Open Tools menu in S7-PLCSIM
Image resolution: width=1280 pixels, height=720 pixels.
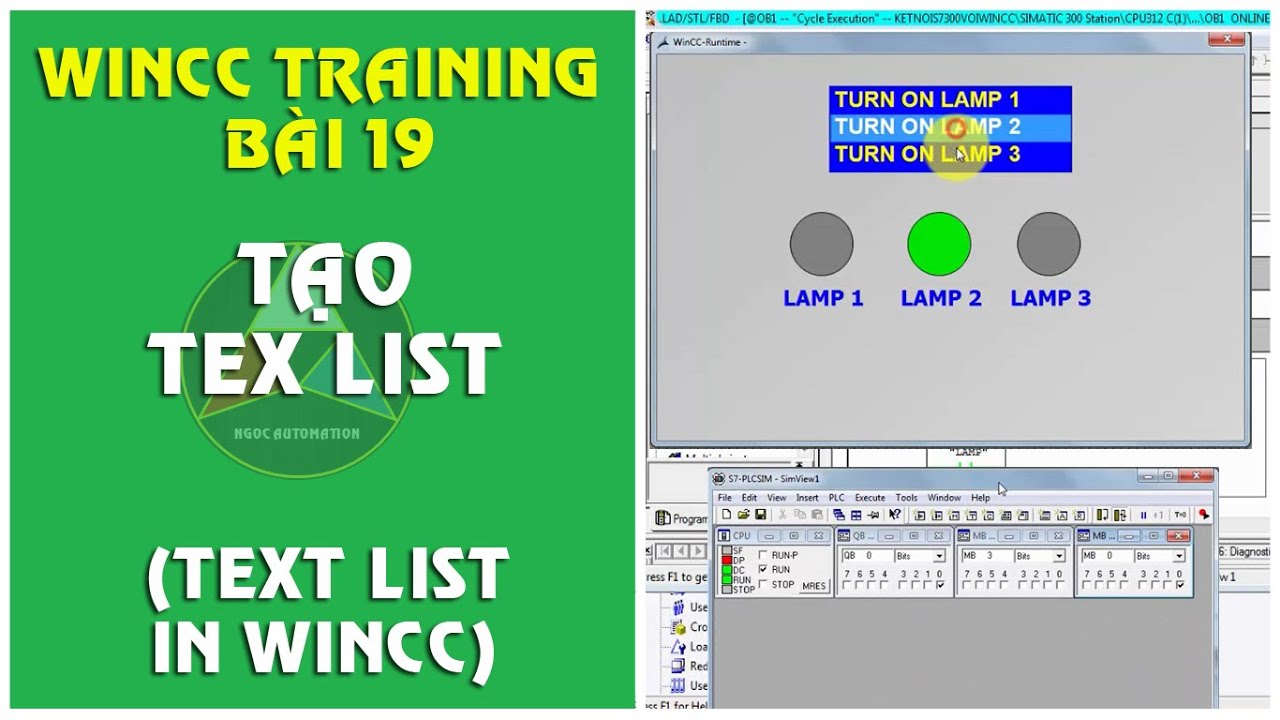[906, 497]
